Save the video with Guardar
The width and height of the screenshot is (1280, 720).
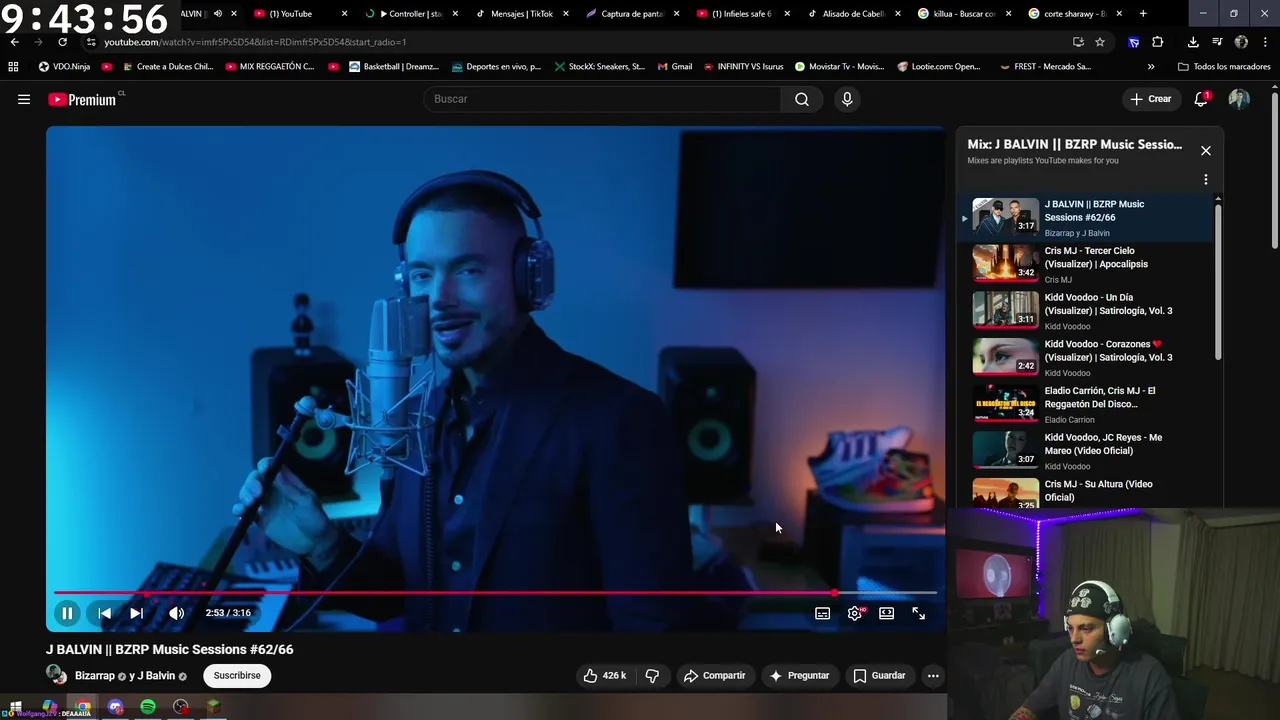point(879,676)
